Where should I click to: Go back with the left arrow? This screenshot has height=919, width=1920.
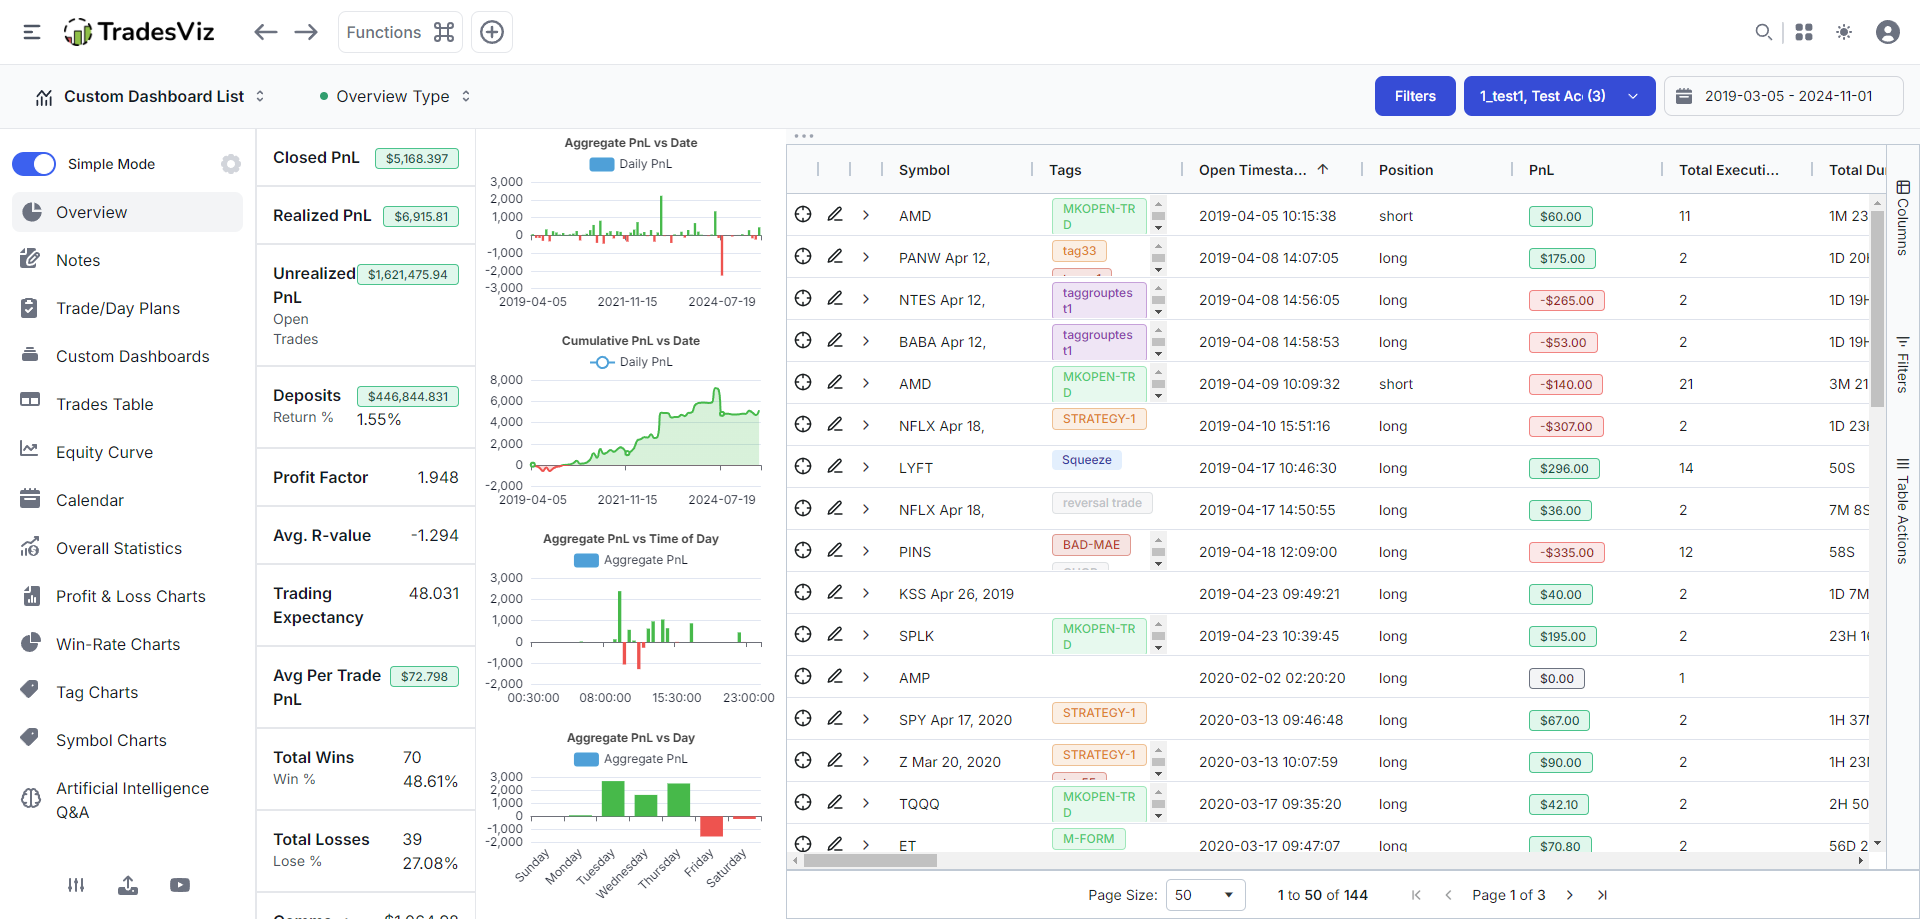(265, 32)
